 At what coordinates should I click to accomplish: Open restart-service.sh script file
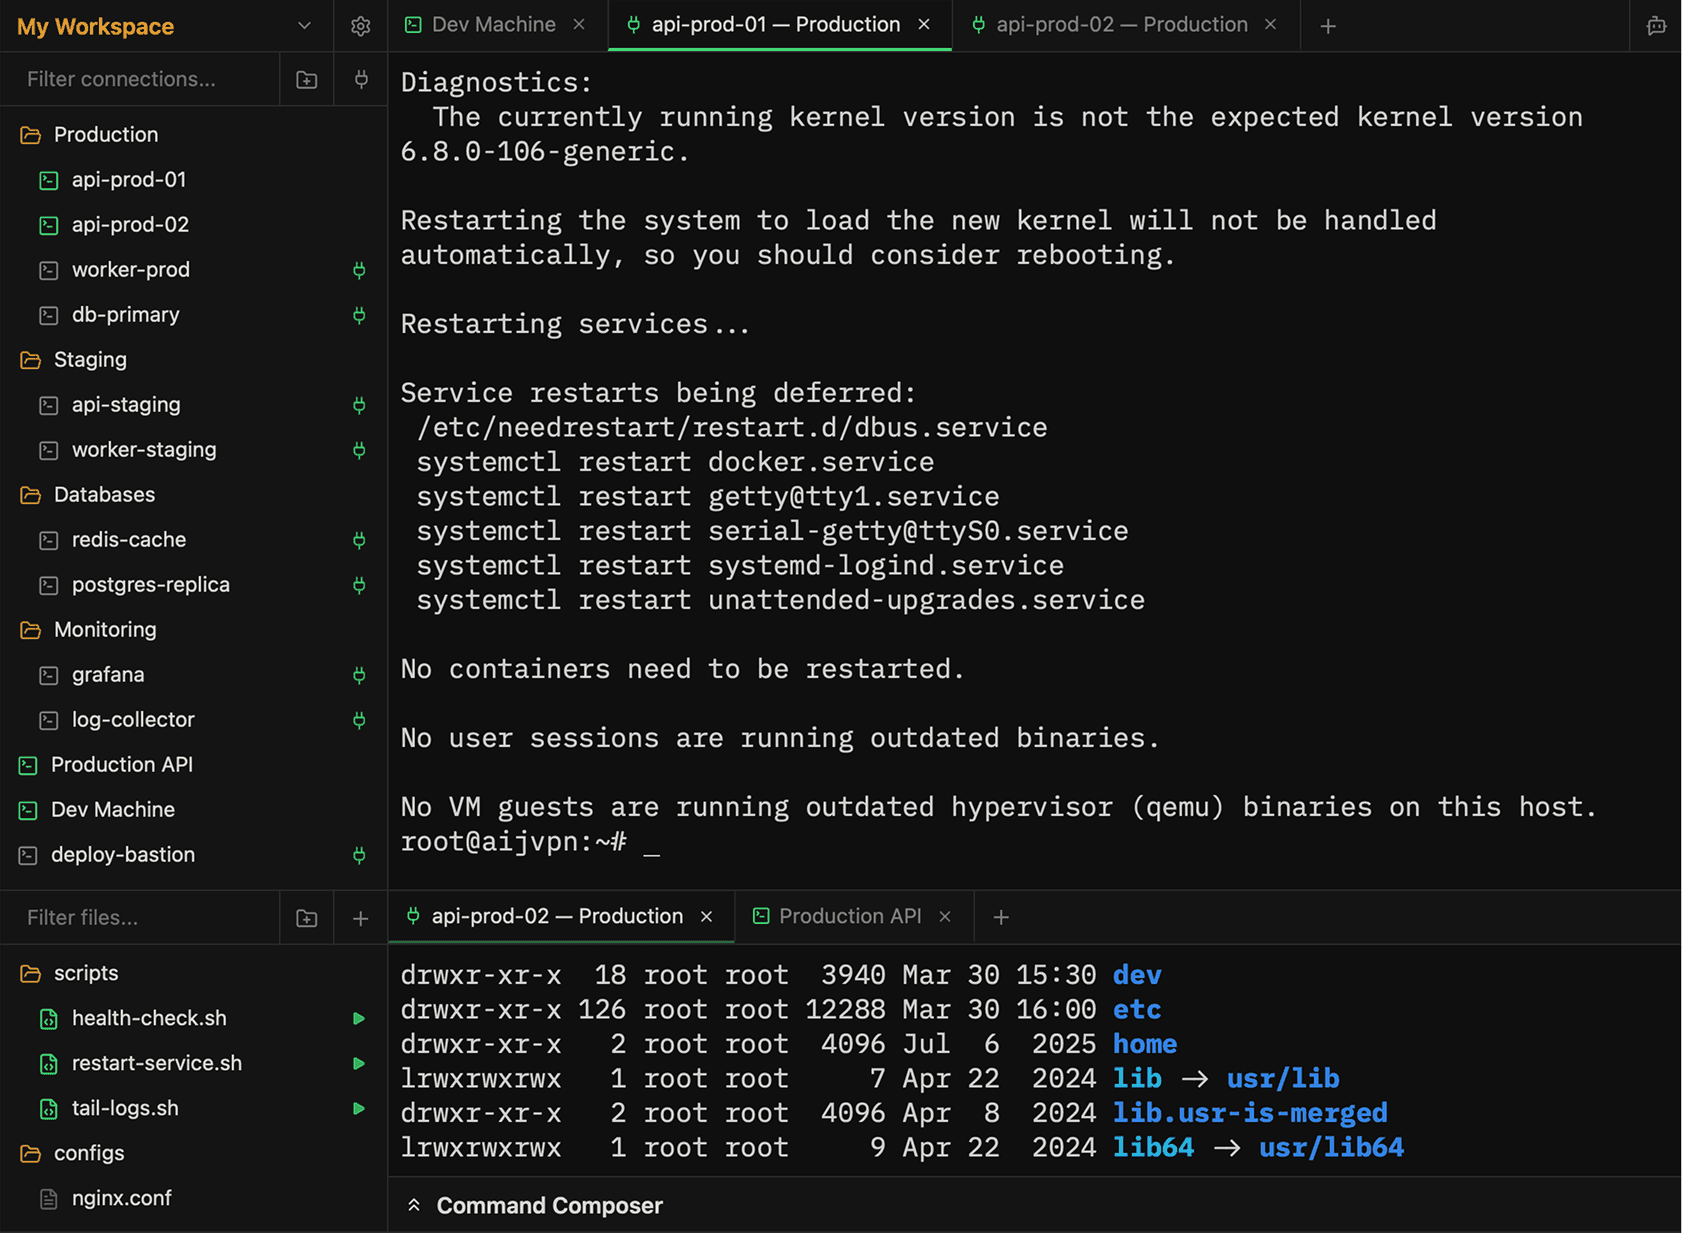pyautogui.click(x=194, y=1063)
